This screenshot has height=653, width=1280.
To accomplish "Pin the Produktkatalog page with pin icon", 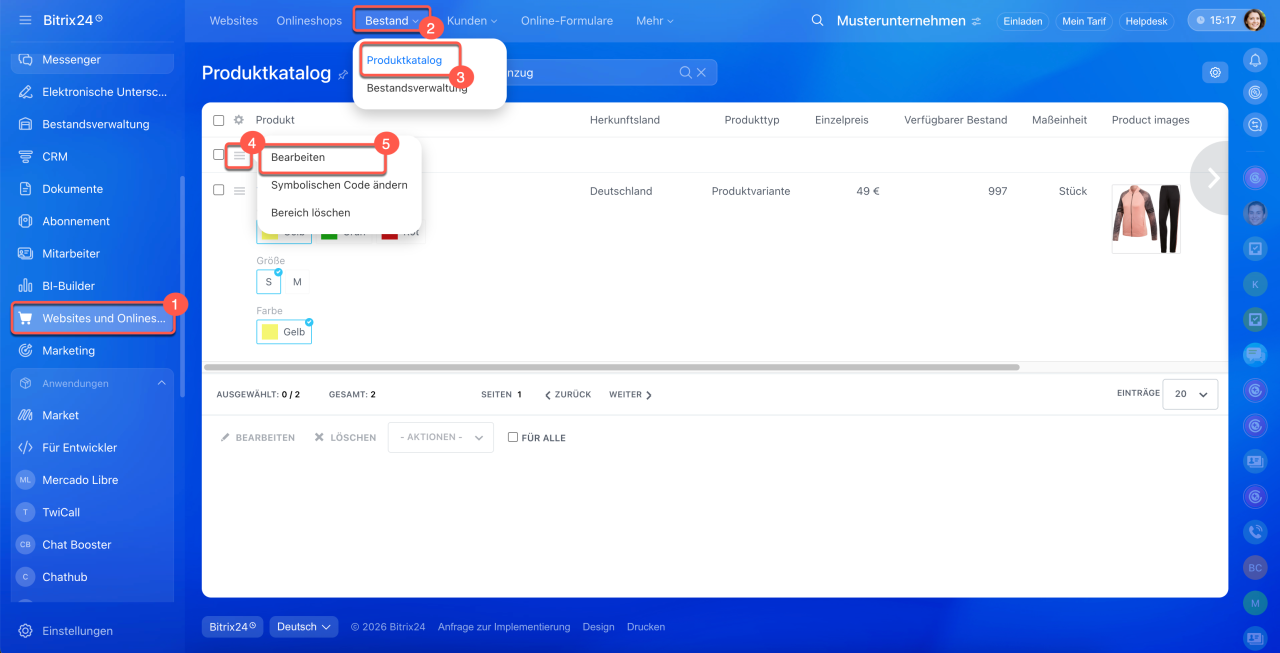I will [343, 74].
